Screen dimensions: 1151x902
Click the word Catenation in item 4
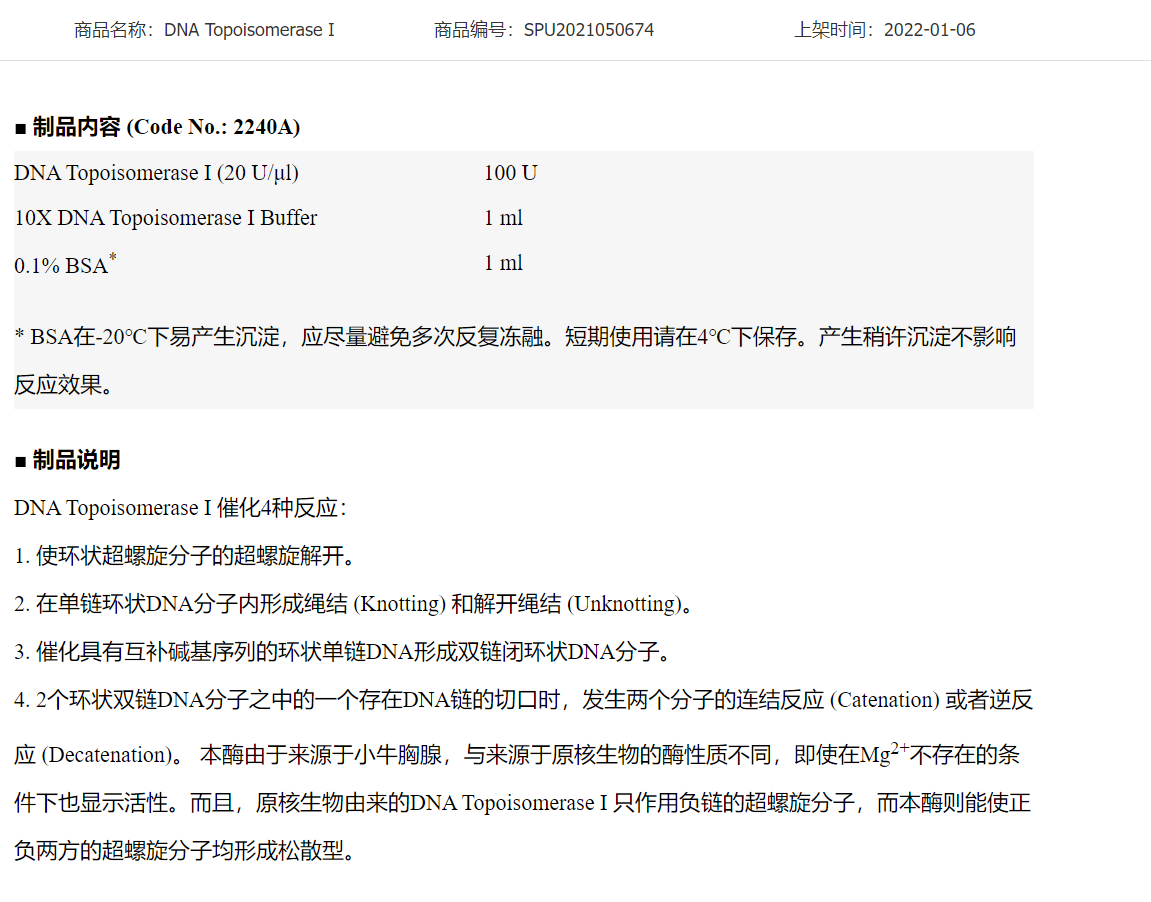[x=884, y=700]
